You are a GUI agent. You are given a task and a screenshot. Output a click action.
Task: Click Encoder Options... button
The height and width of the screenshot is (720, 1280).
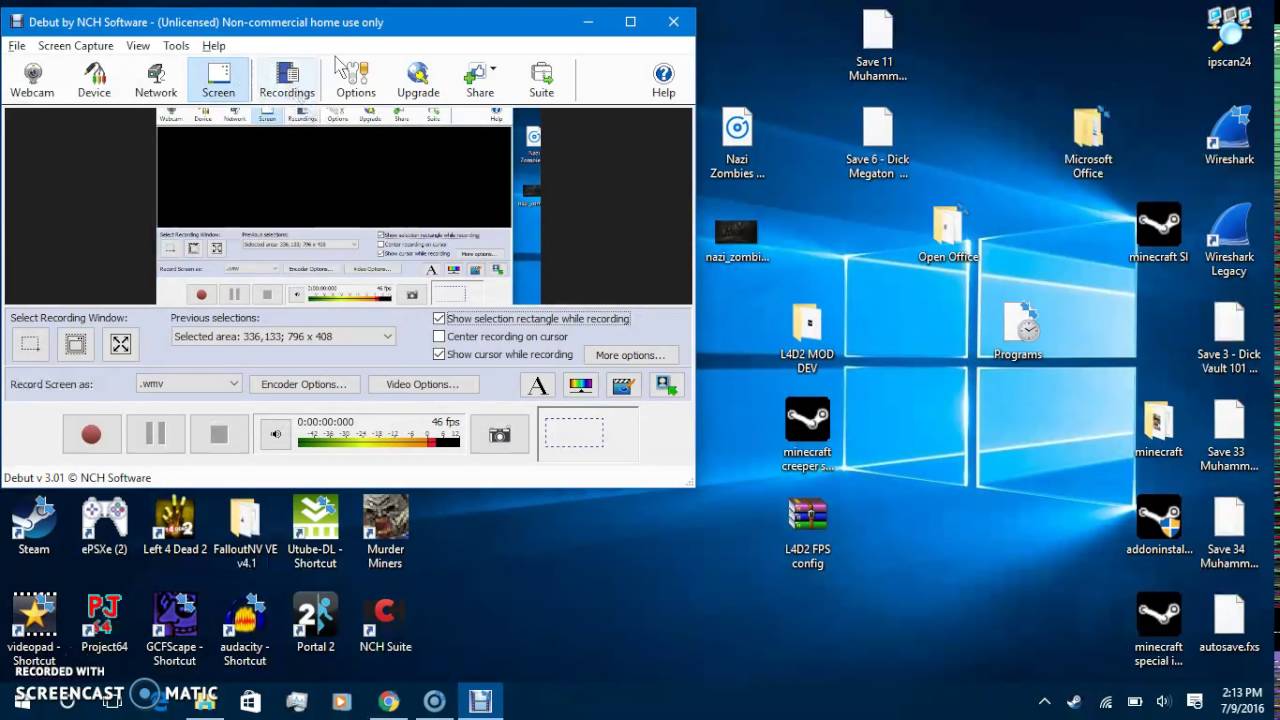coord(304,384)
